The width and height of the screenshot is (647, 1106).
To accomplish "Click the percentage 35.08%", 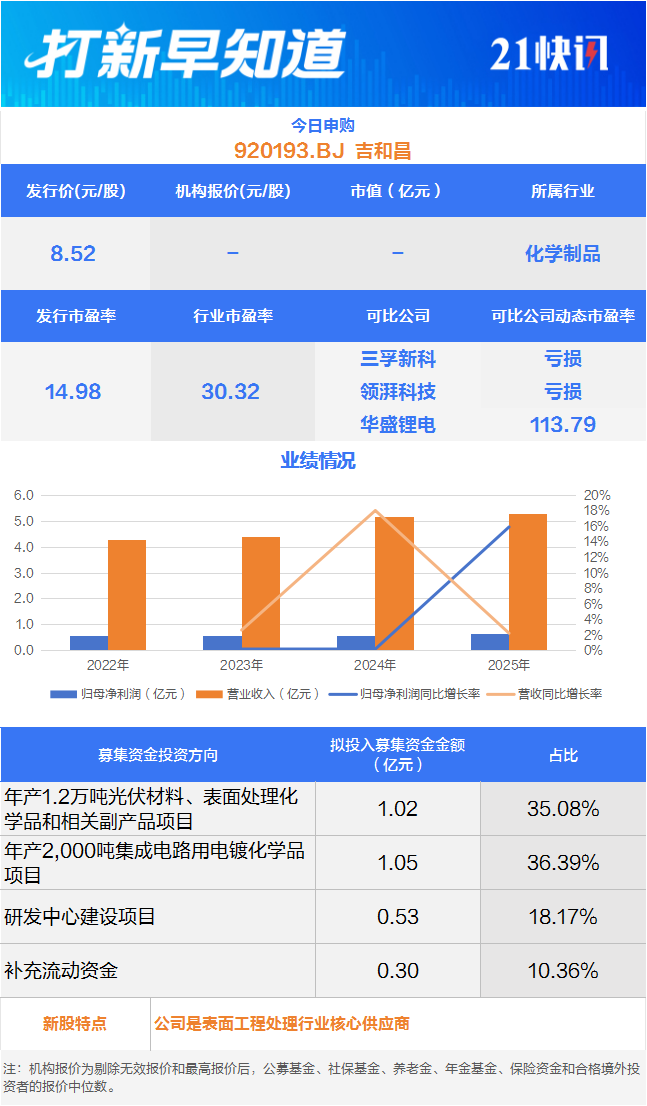I will tap(563, 809).
